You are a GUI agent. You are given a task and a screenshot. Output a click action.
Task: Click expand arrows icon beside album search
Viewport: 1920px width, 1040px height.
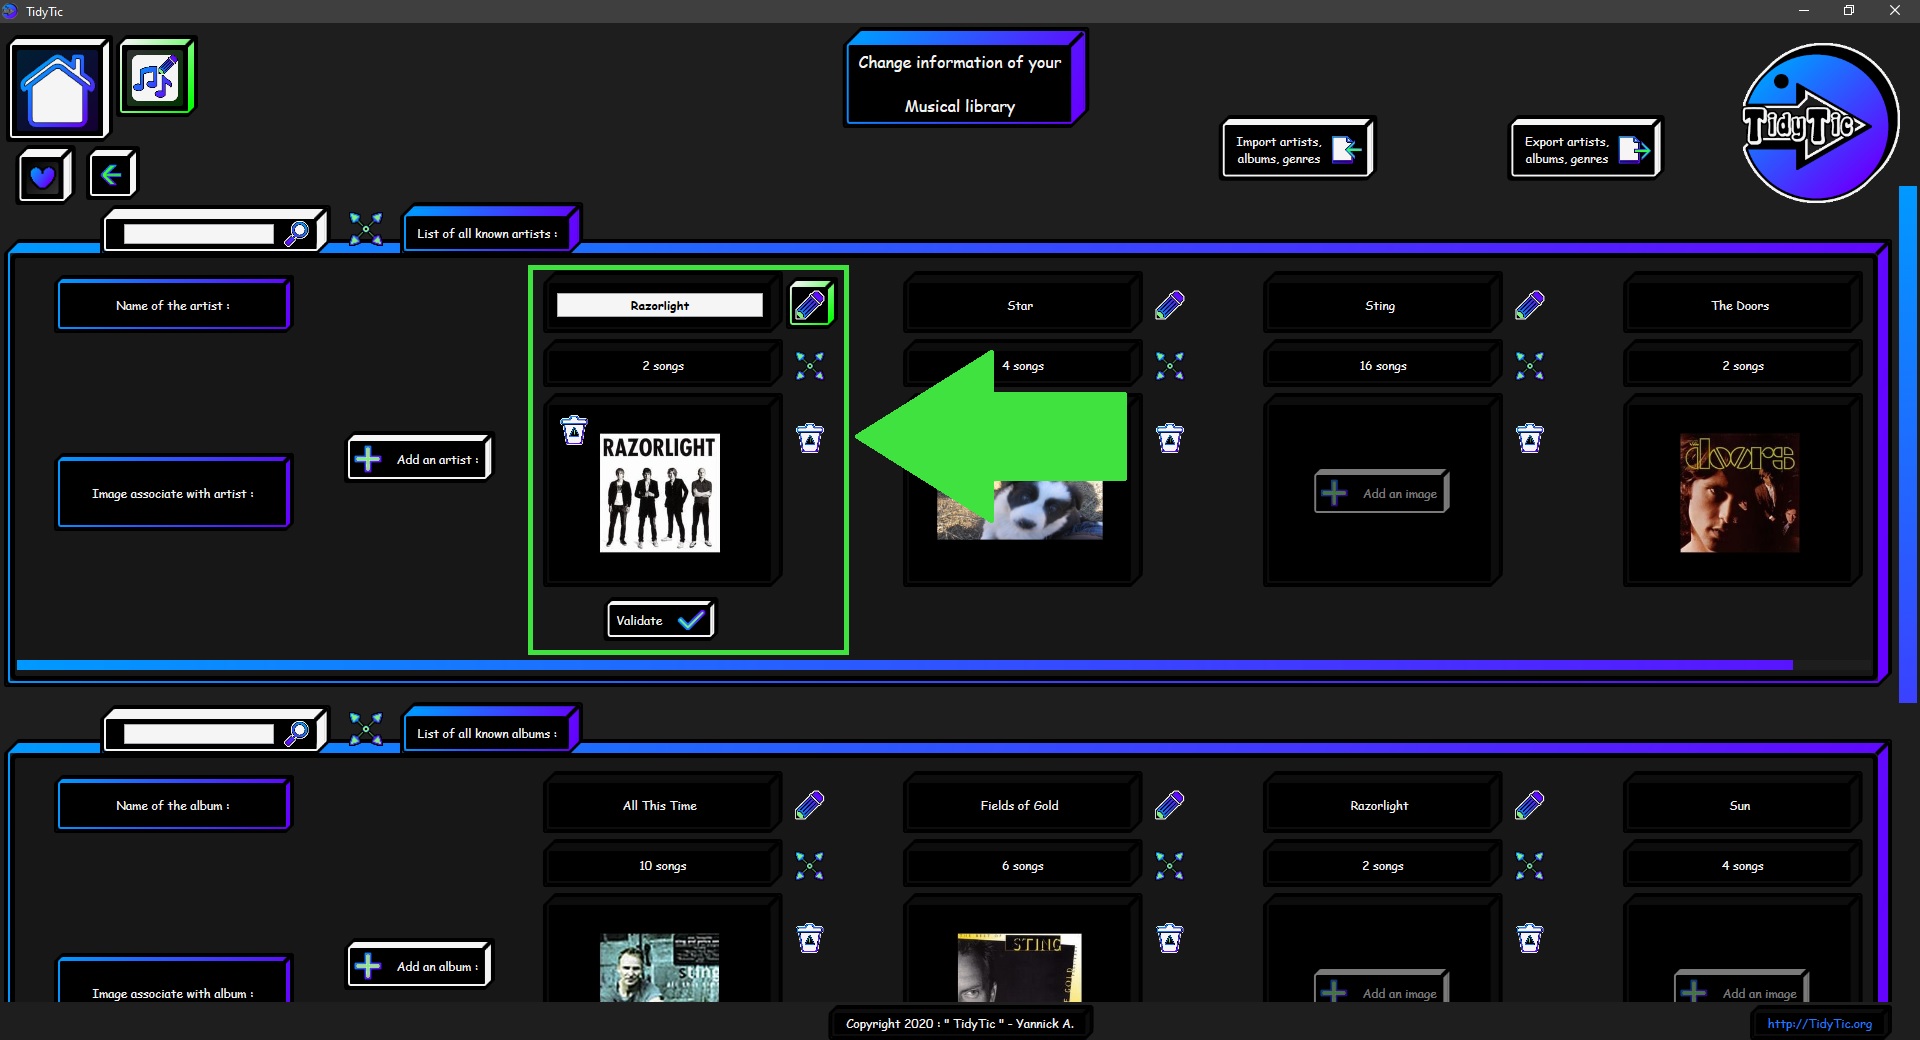point(366,729)
